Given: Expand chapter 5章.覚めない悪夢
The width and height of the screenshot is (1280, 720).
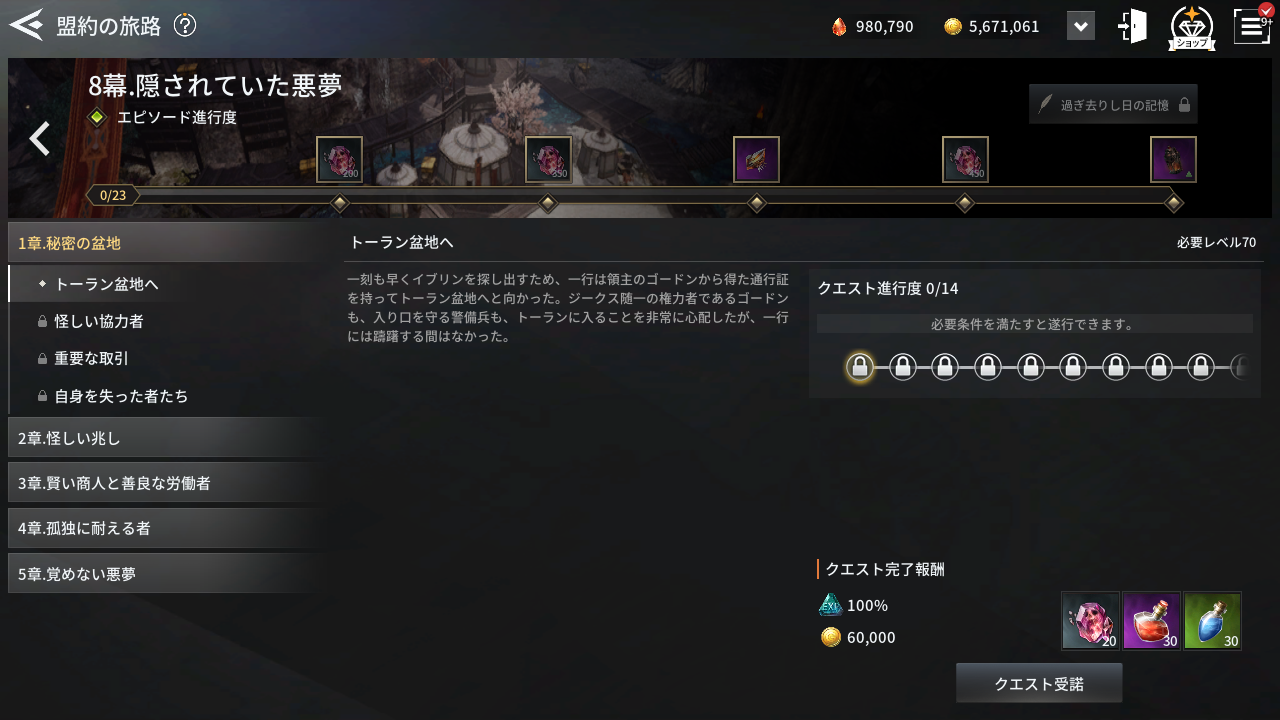Looking at the screenshot, I should [x=165, y=574].
